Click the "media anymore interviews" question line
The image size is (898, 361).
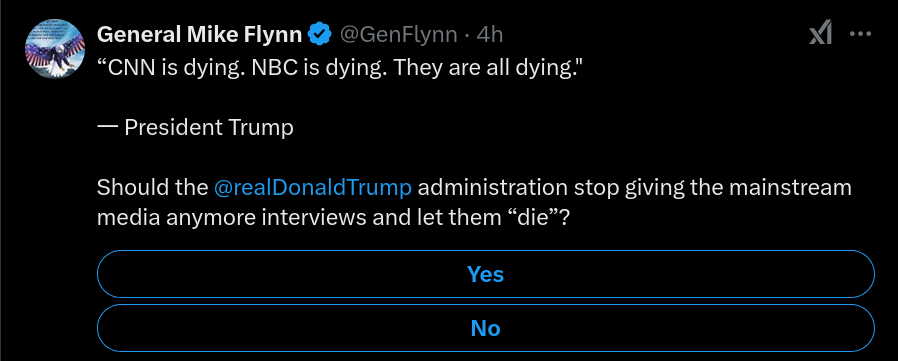pyautogui.click(x=333, y=218)
